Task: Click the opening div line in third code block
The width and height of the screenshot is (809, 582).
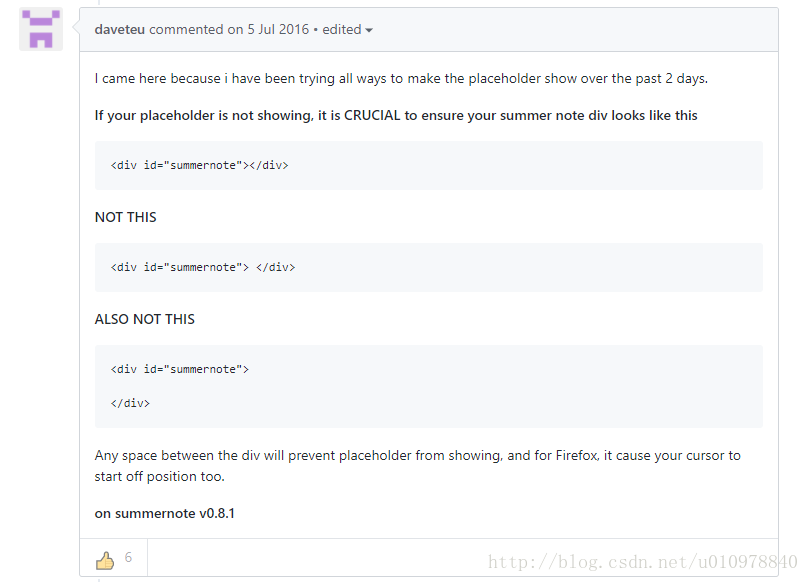Action: [x=180, y=369]
